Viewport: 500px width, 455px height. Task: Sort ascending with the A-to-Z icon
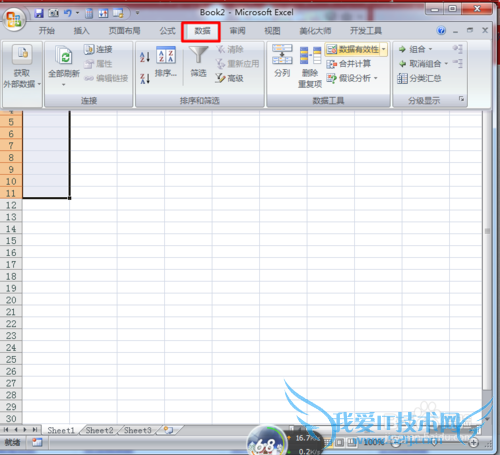point(145,57)
